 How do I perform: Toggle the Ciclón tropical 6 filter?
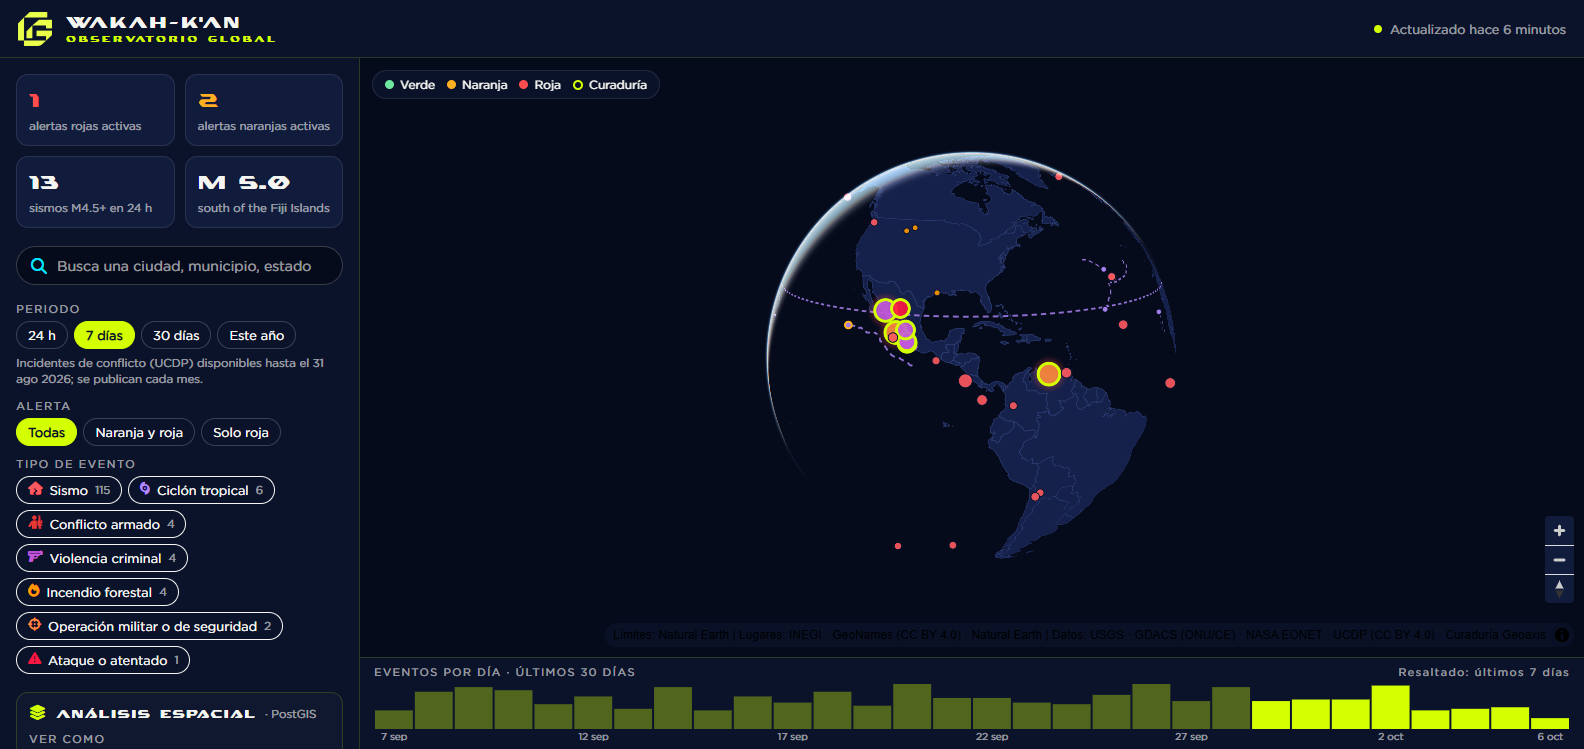coord(201,490)
